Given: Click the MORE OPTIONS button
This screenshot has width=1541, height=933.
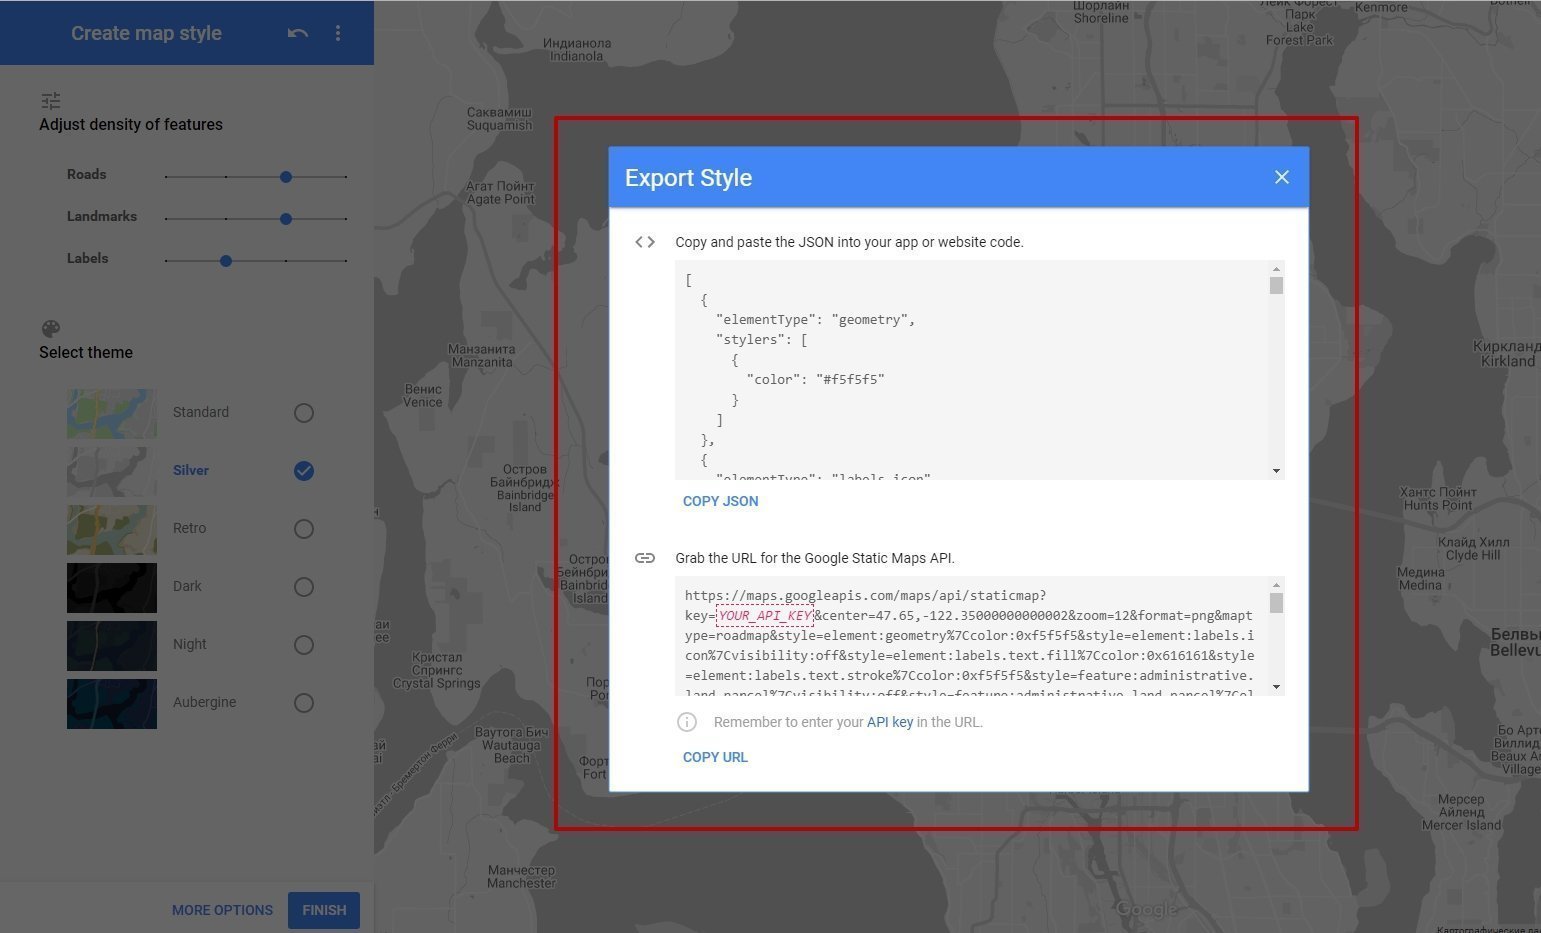Looking at the screenshot, I should (222, 910).
